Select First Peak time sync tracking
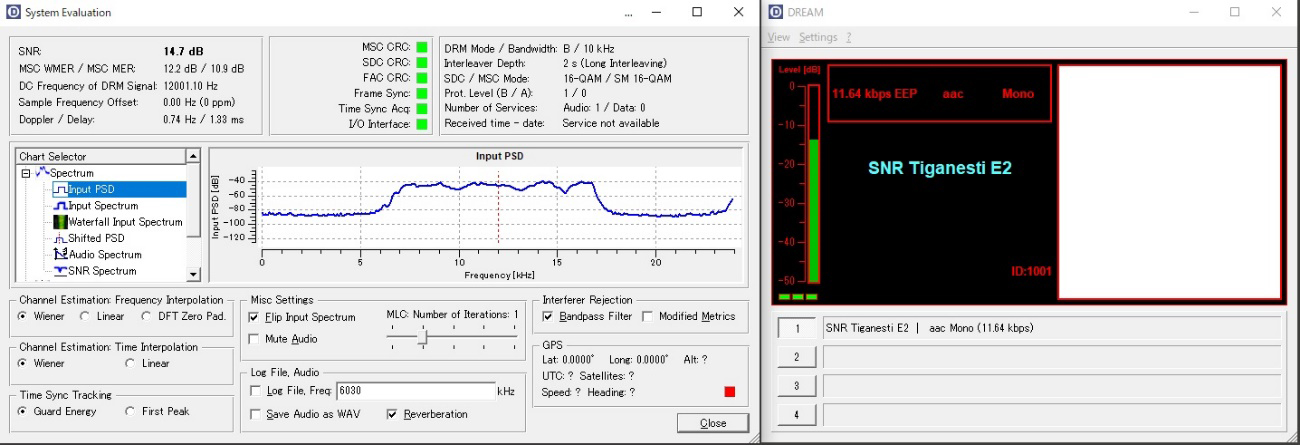Viewport: 1300px width, 445px height. (131, 411)
